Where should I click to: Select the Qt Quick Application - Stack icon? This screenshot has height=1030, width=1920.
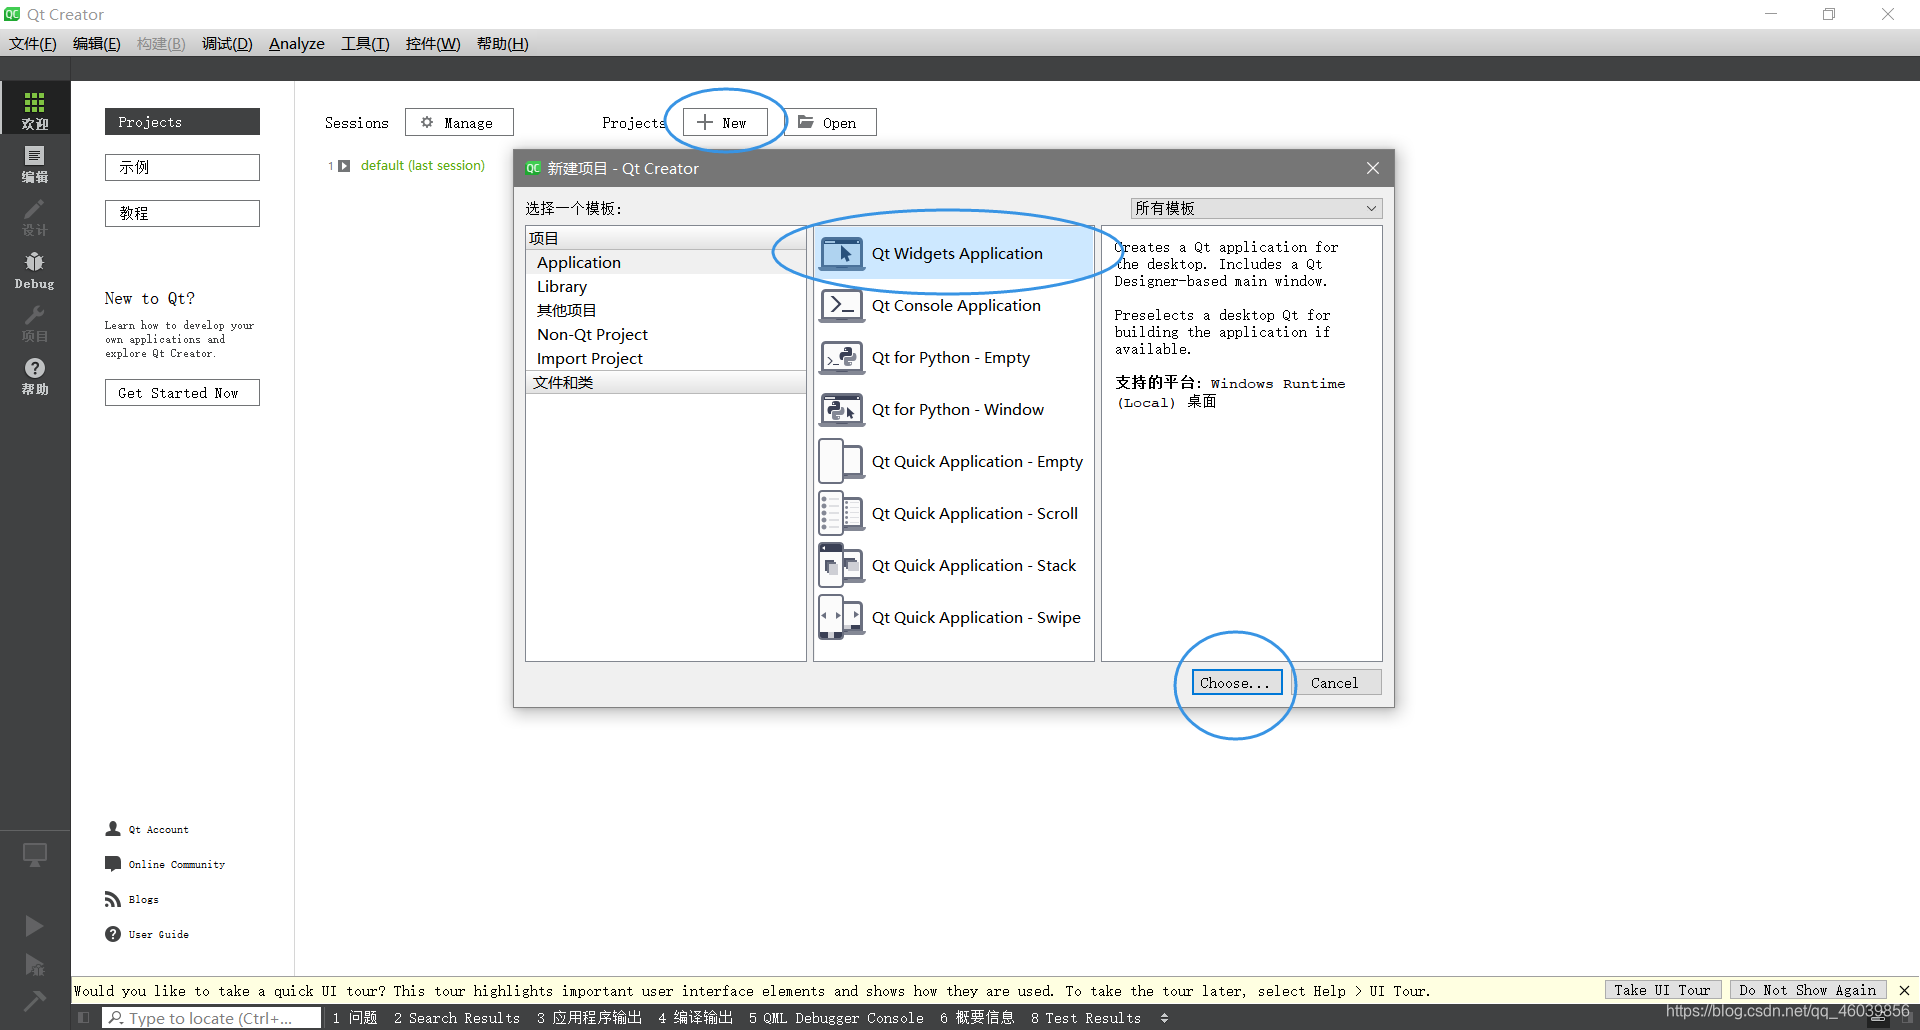(x=842, y=566)
